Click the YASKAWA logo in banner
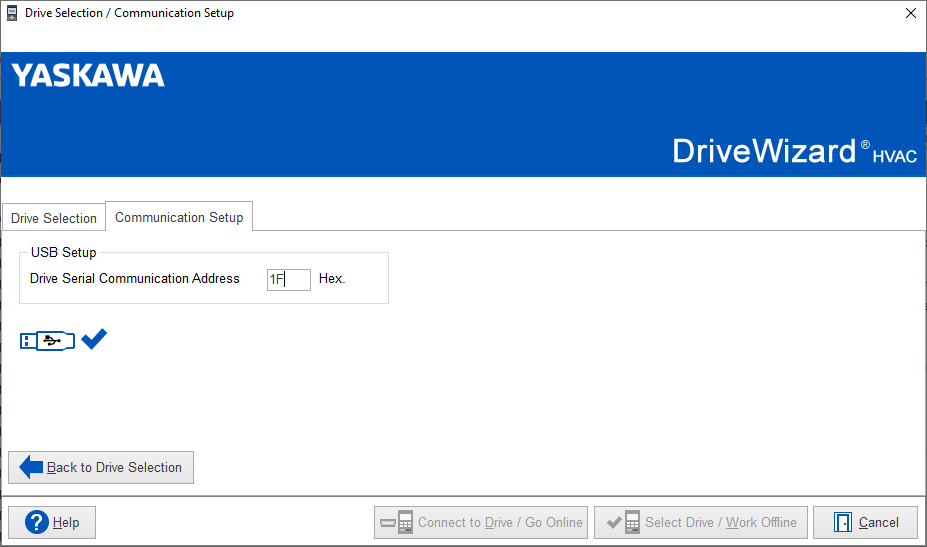Screen dimensions: 927x547 tap(88, 76)
